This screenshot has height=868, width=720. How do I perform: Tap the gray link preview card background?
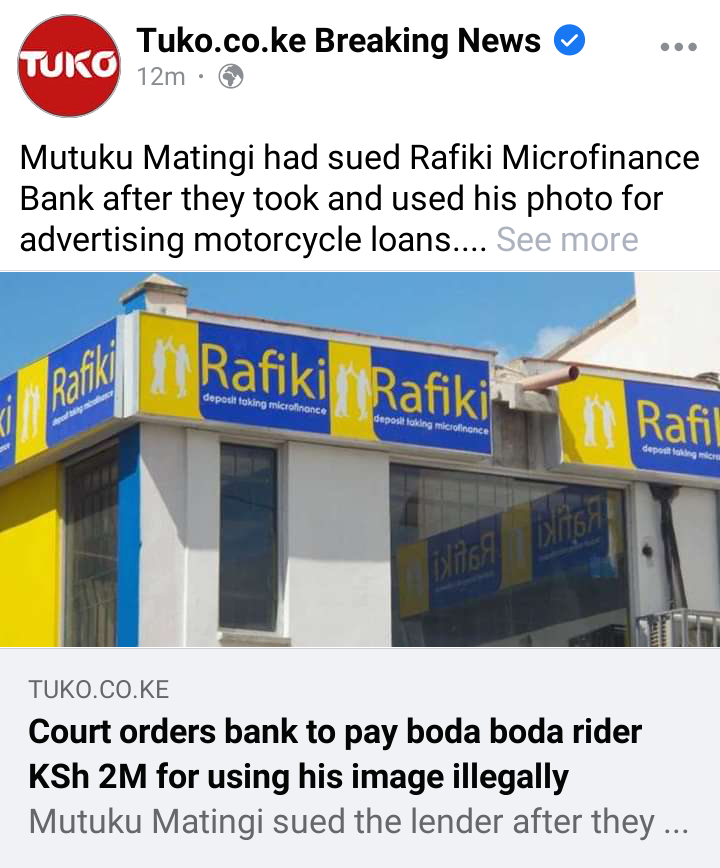[360, 757]
